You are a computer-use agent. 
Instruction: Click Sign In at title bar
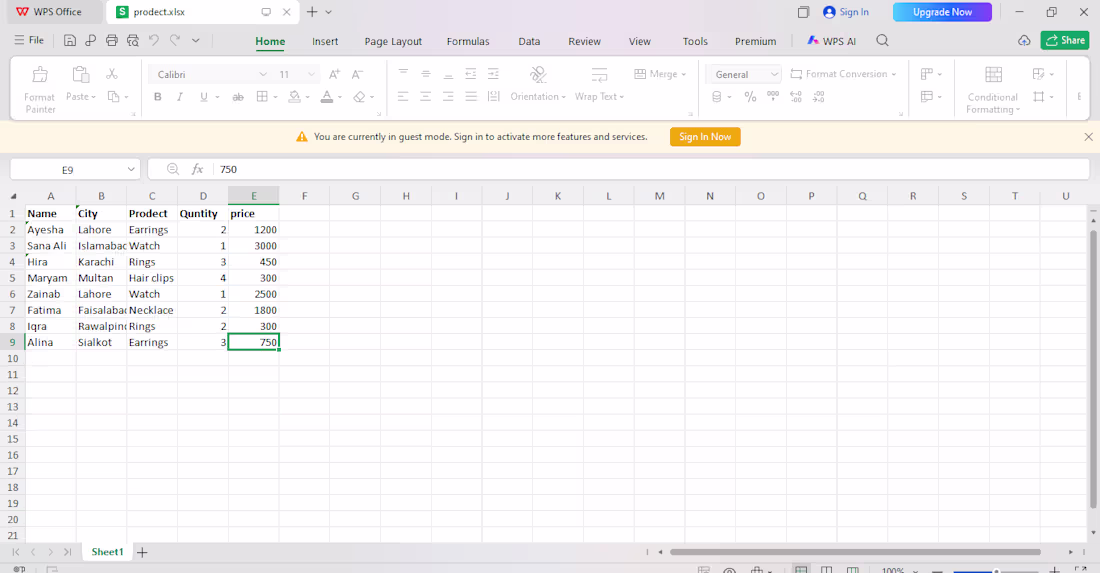845,12
